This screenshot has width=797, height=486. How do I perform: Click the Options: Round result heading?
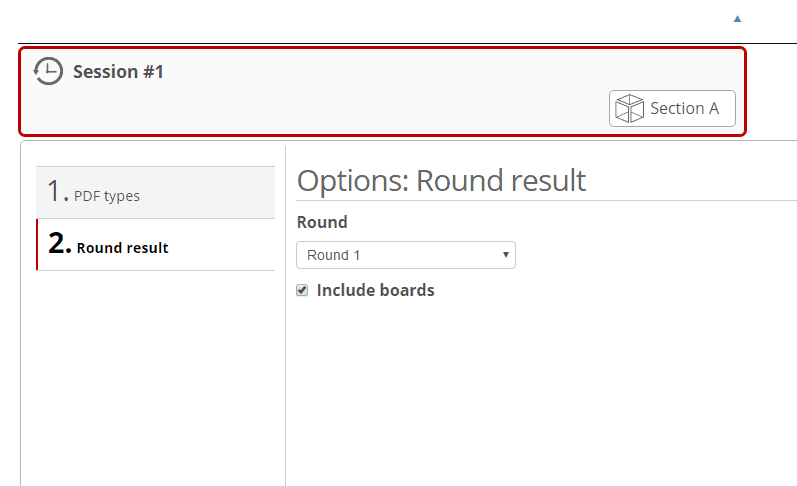coord(441,181)
